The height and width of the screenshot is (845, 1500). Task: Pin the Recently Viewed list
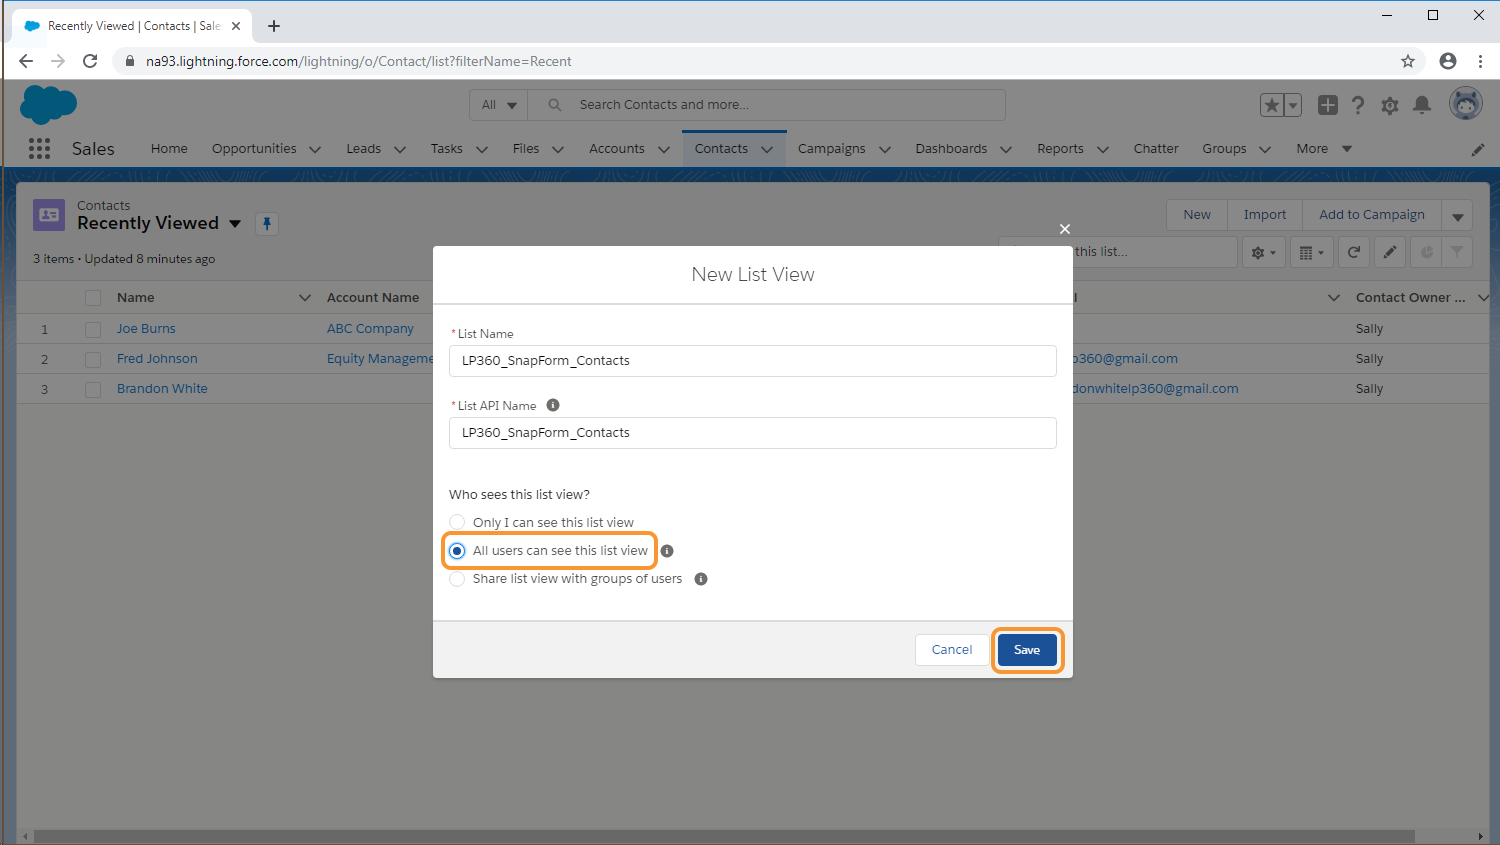pyautogui.click(x=267, y=224)
